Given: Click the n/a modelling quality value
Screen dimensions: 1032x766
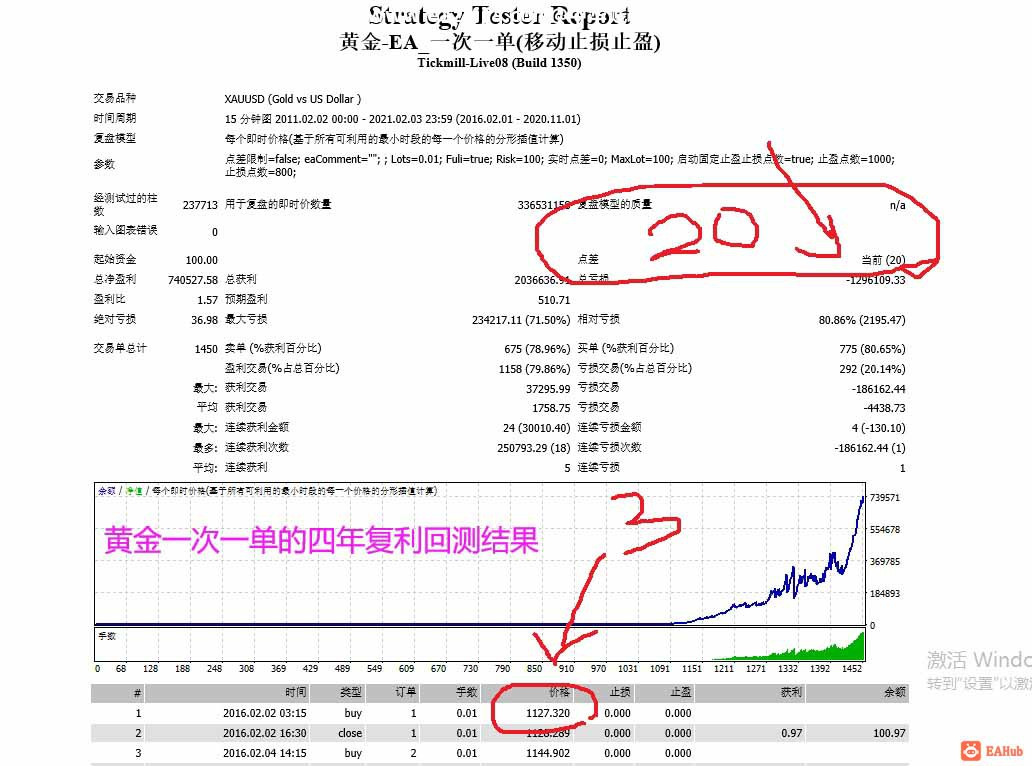Looking at the screenshot, I should click(897, 205).
